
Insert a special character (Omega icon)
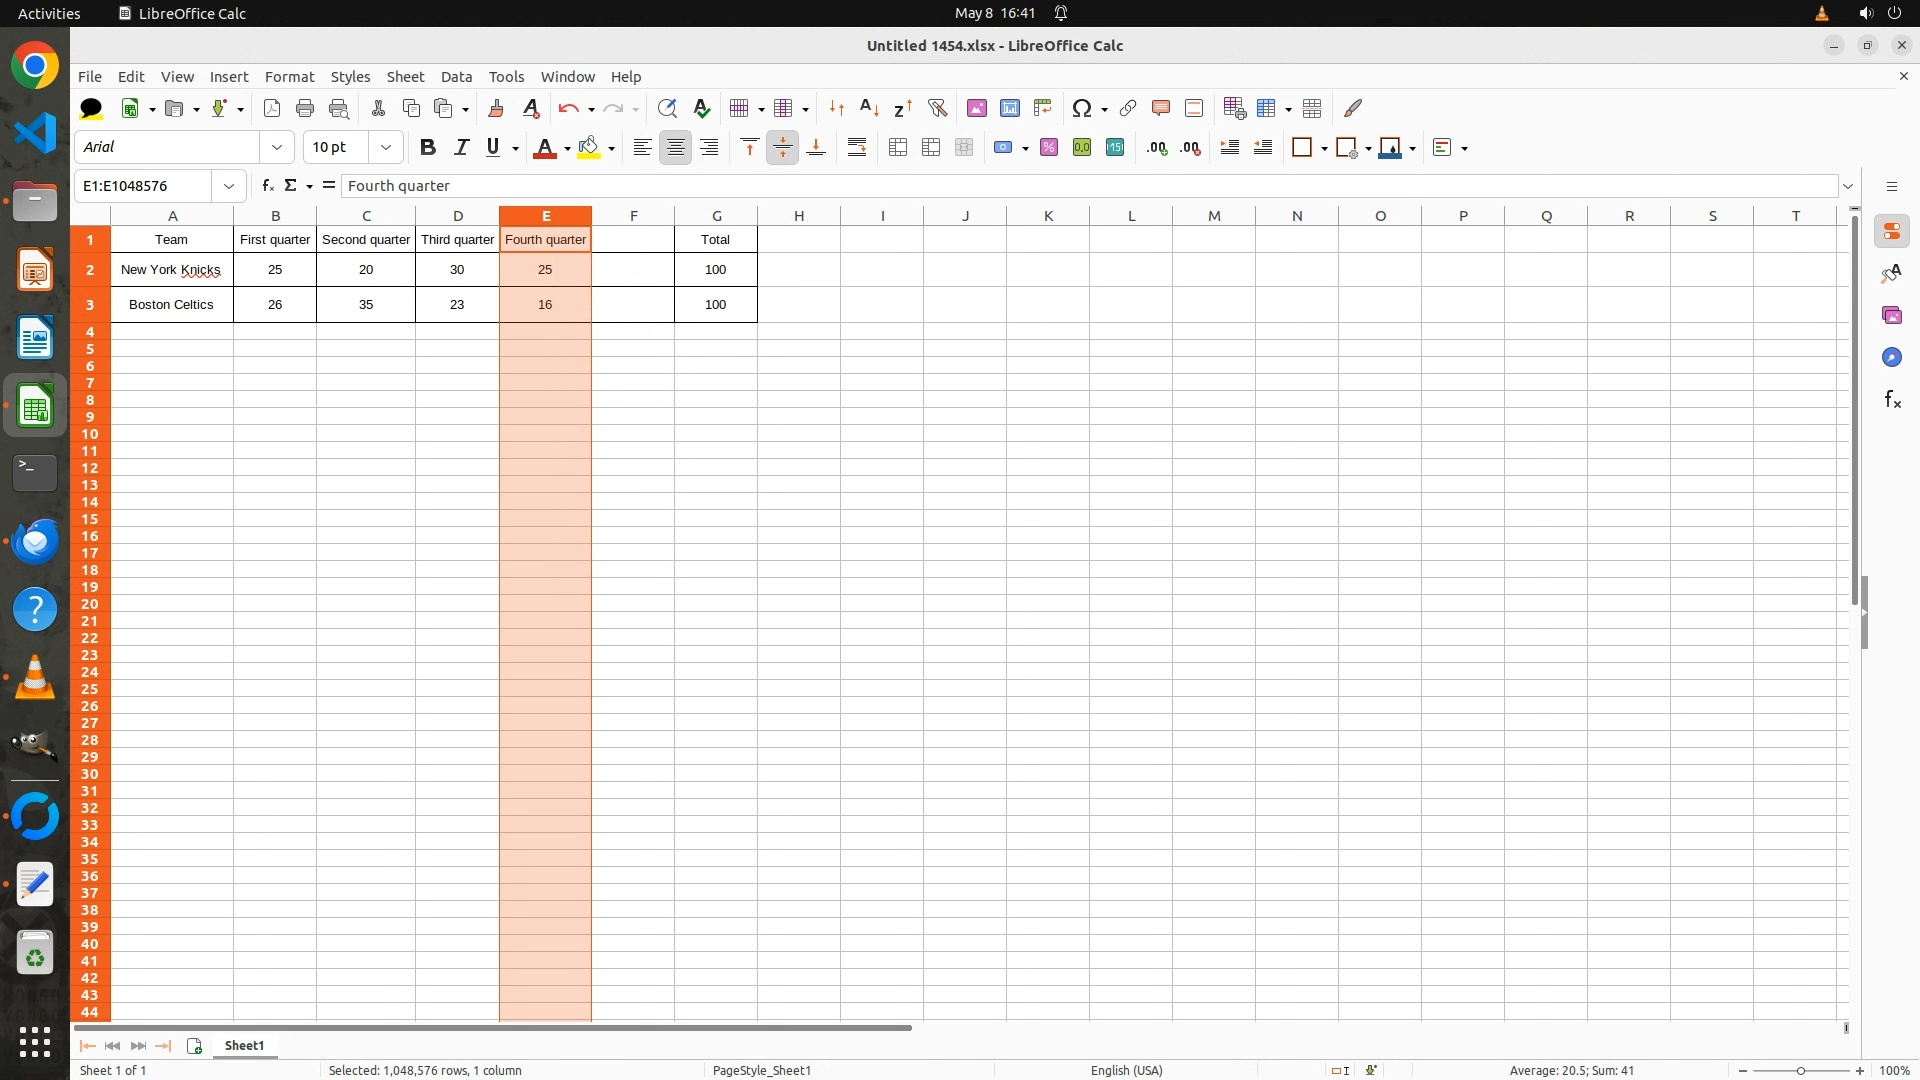(x=1081, y=108)
